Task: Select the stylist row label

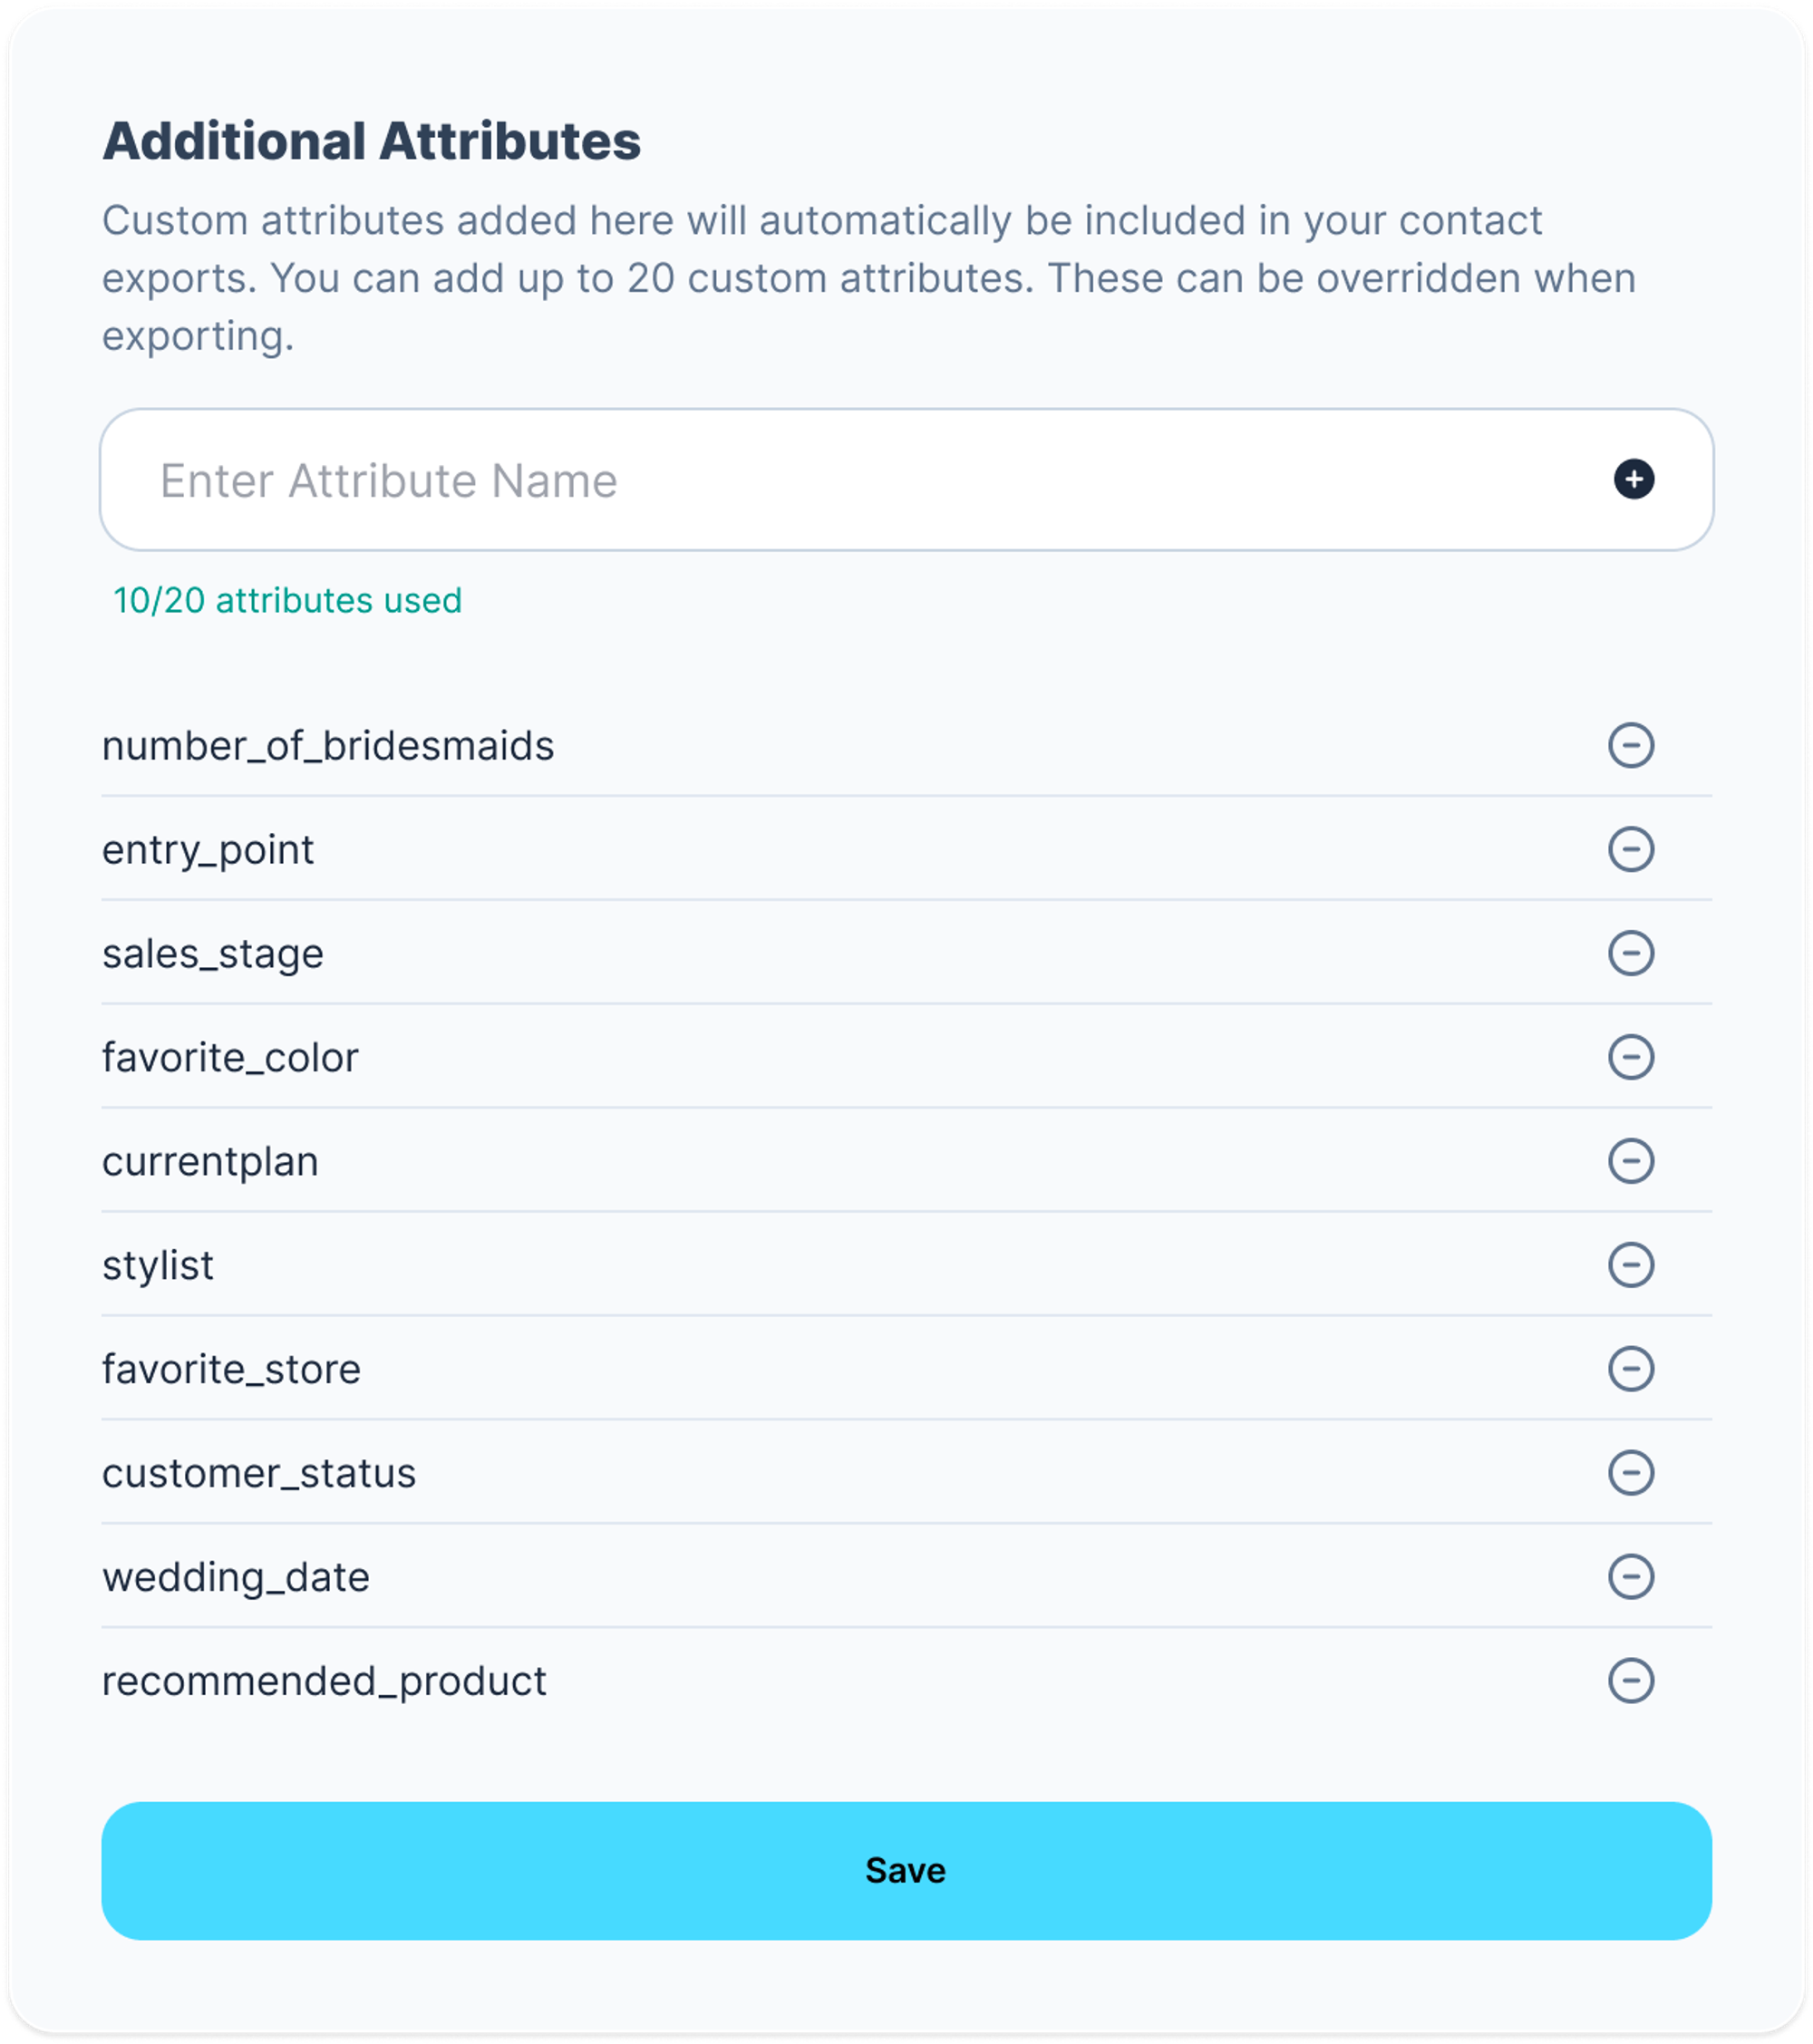Action: click(x=158, y=1266)
